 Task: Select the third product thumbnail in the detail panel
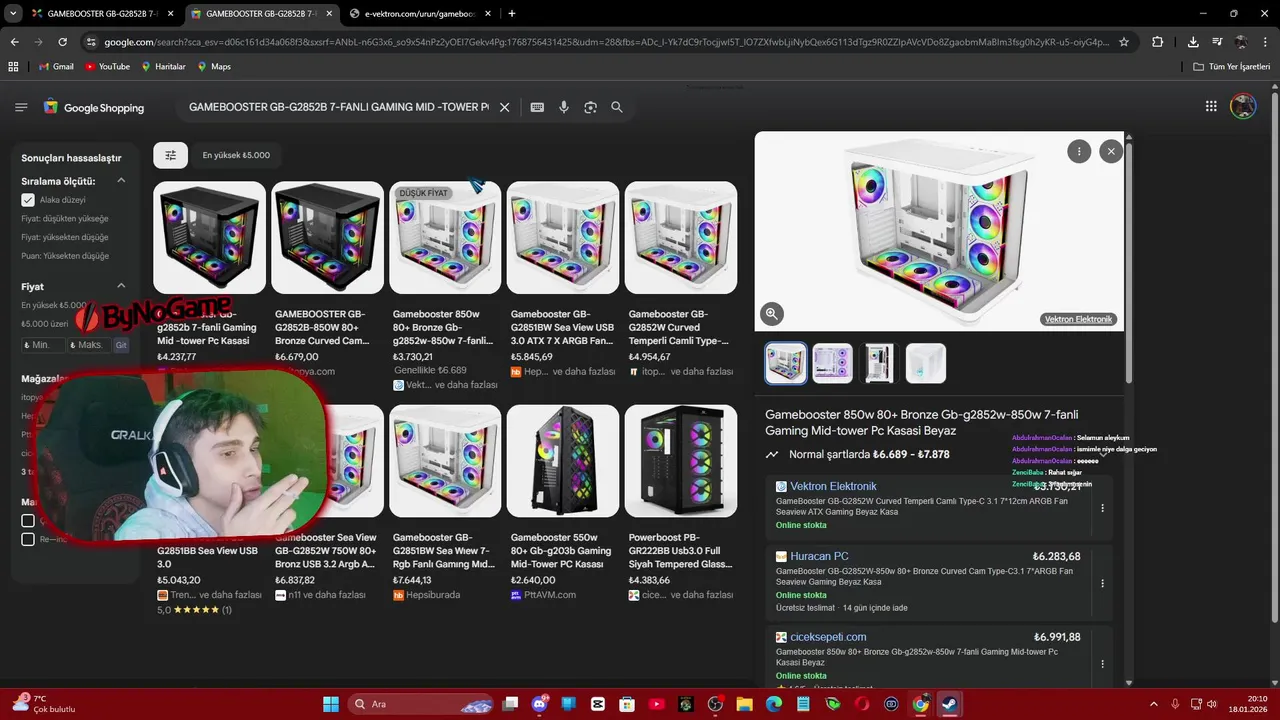click(x=879, y=363)
